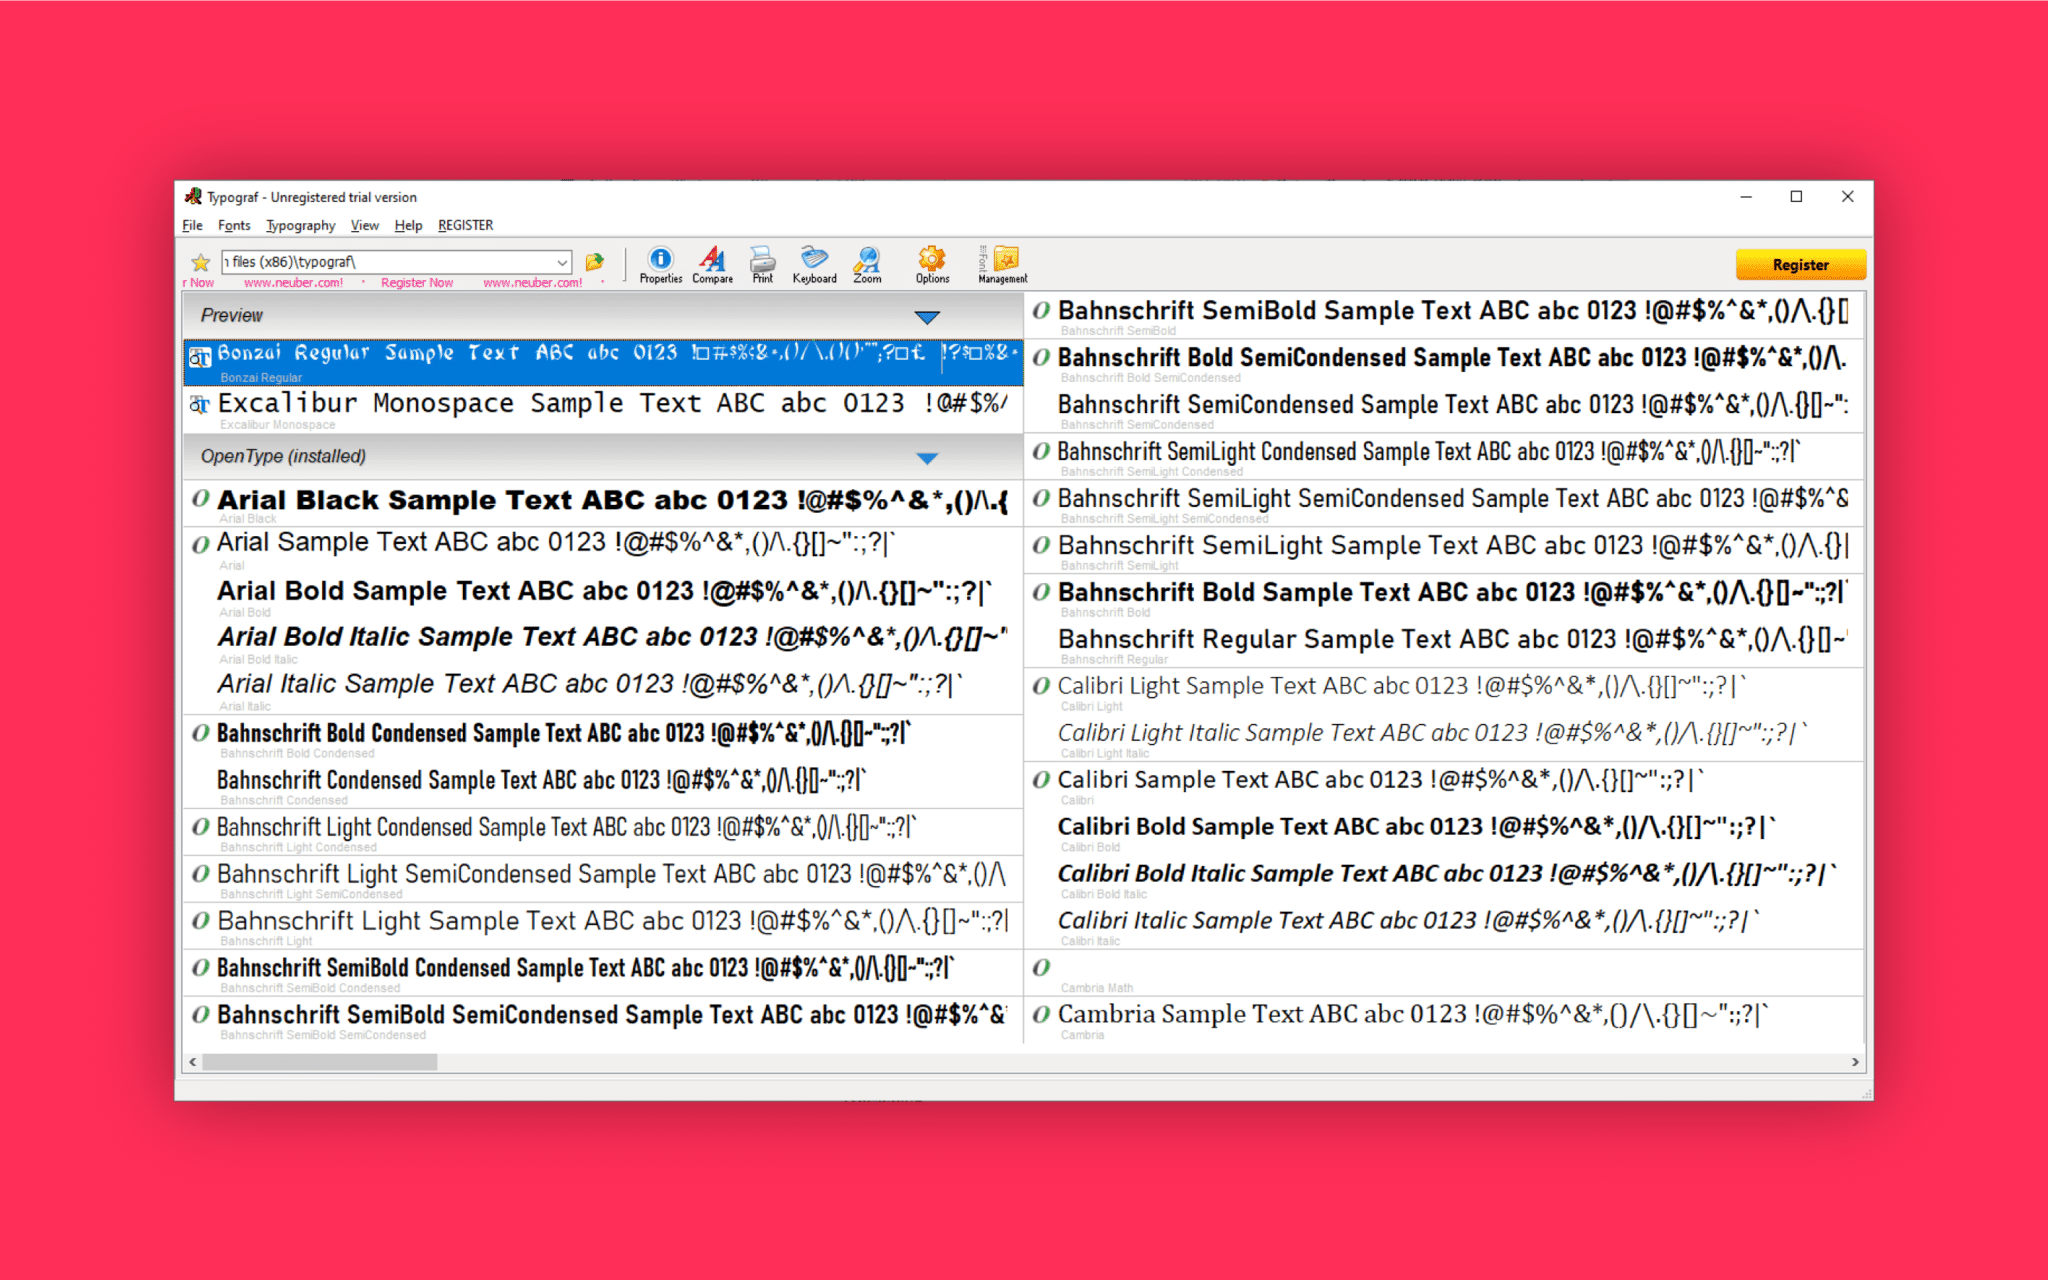Open the folder path dropdown
The height and width of the screenshot is (1280, 2048).
(x=562, y=262)
